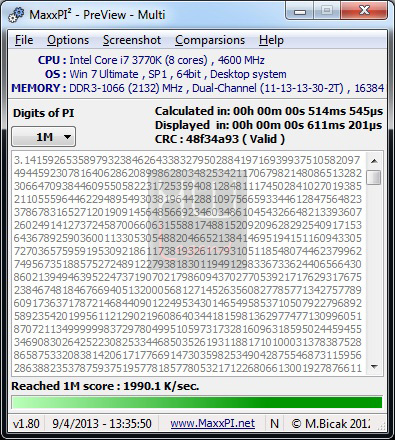
Task: Open the Options menu
Action: pyautogui.click(x=68, y=40)
